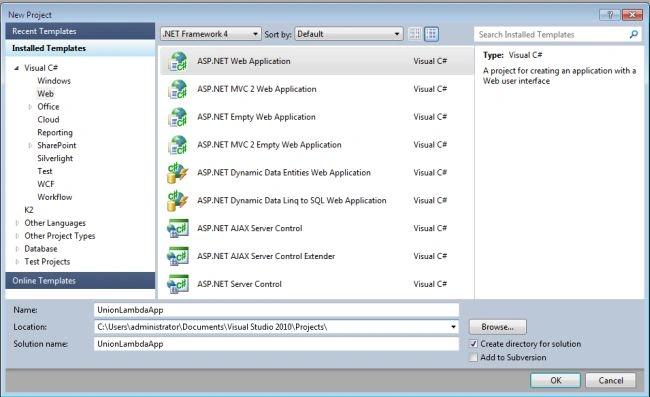The width and height of the screenshot is (650, 397).
Task: Click the help question mark button
Action: point(610,15)
